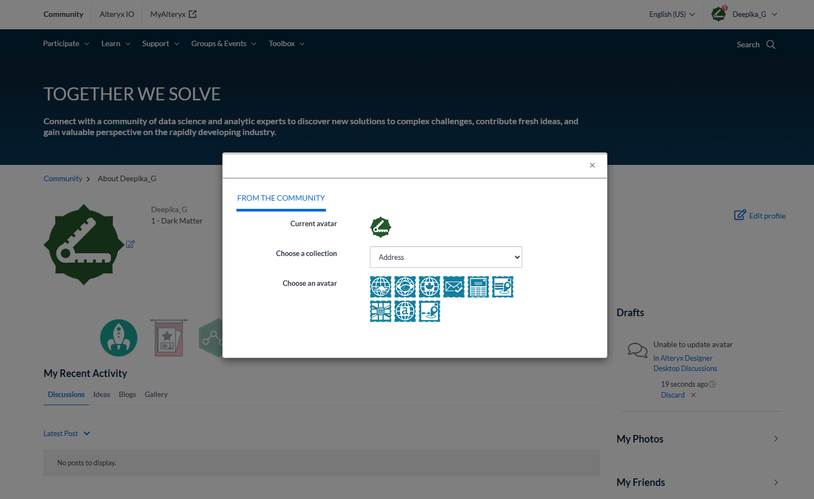Click the large profile avatar of Deepika_G
Viewport: 814px width, 499px height.
tap(84, 244)
